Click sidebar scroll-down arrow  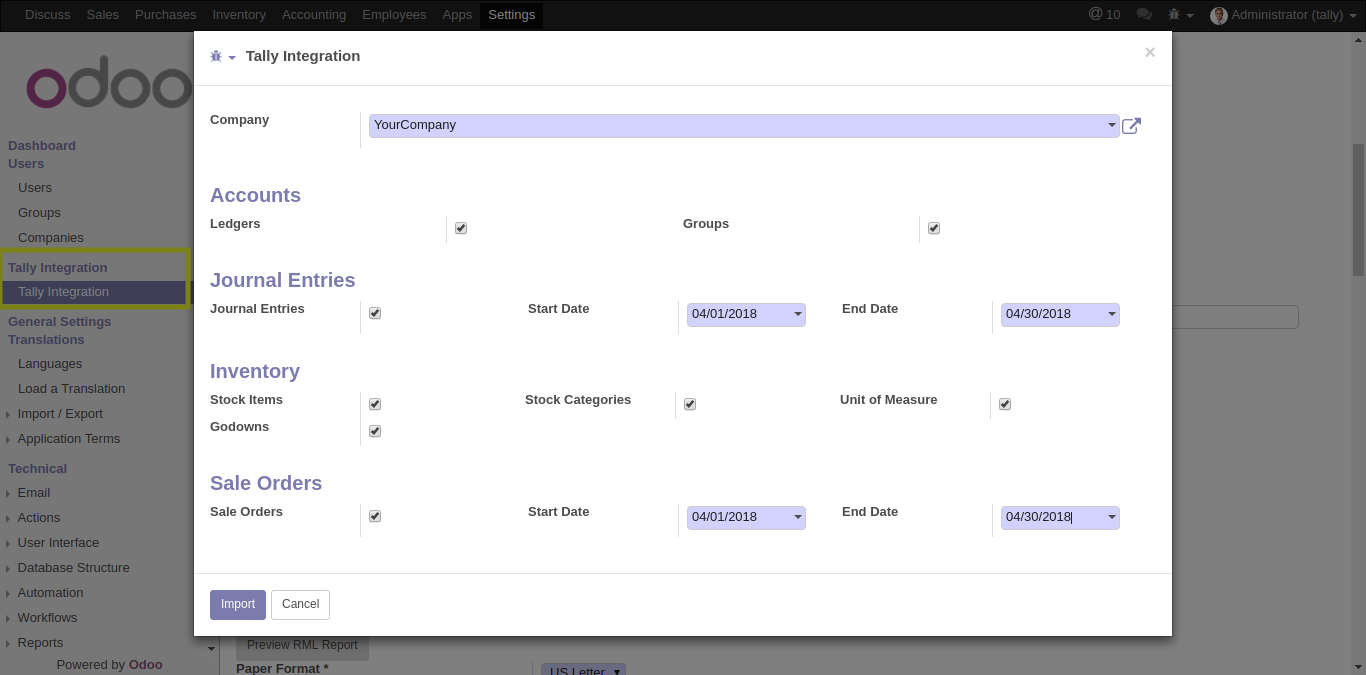point(211,649)
